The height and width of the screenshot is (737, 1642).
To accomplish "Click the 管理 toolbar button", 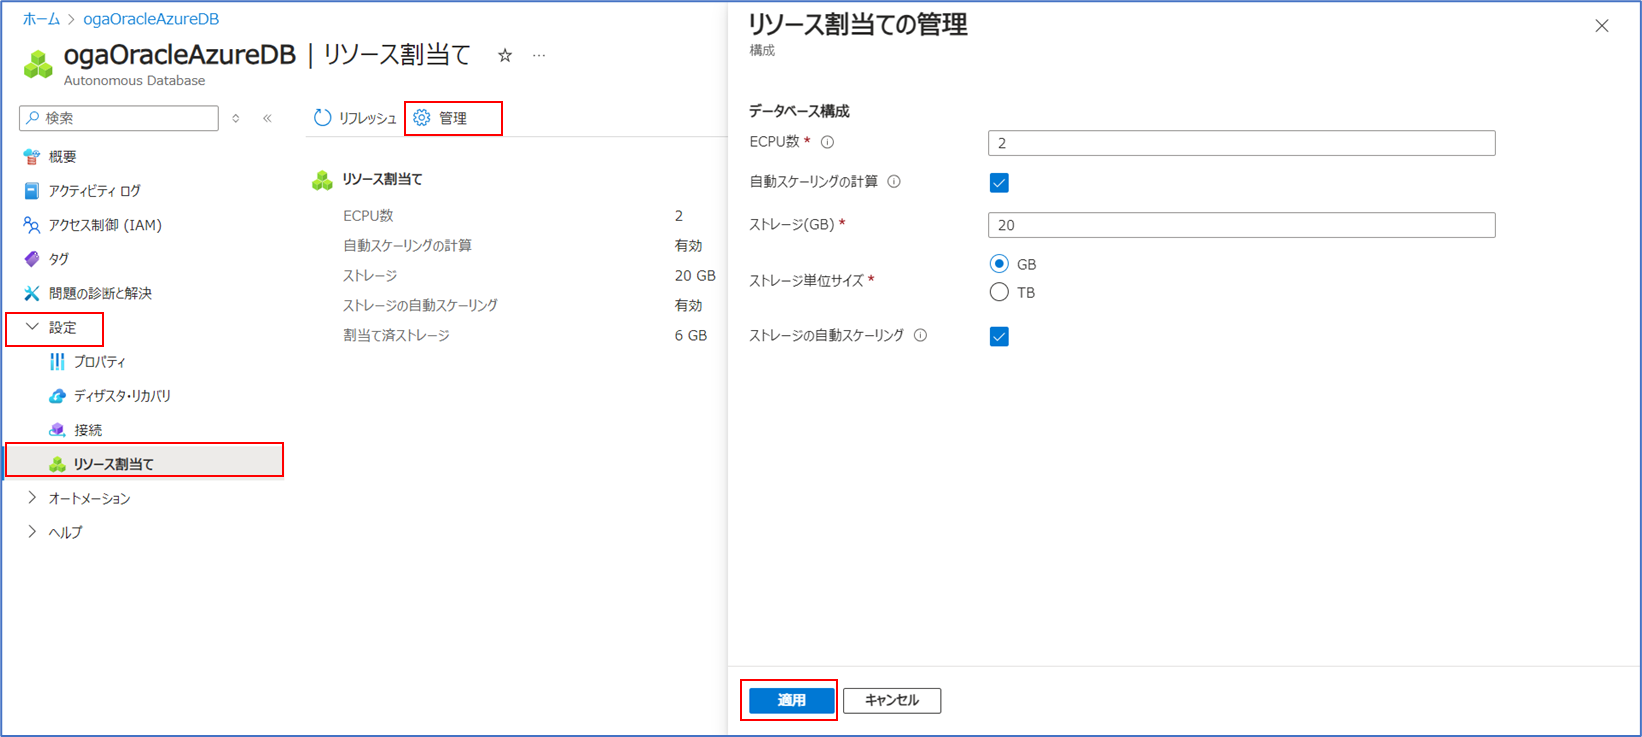I will [x=441, y=118].
